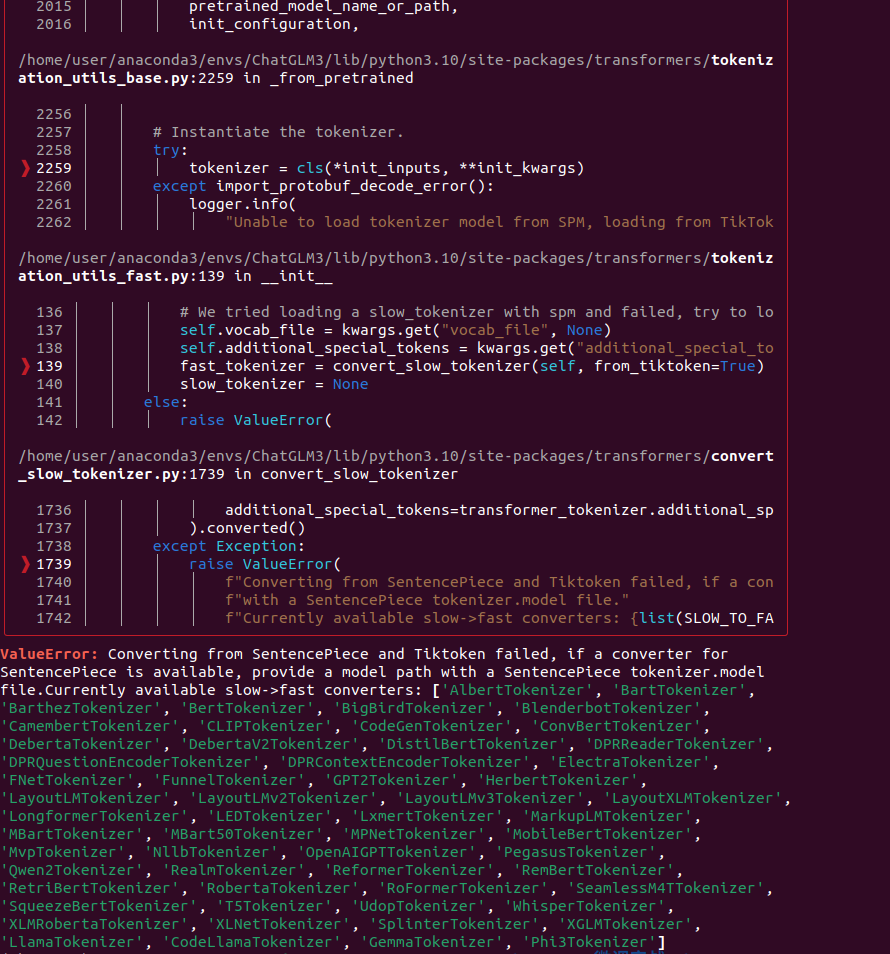Click line number 139 in the traceback
Viewport: 890px width, 954px height.
coord(49,366)
